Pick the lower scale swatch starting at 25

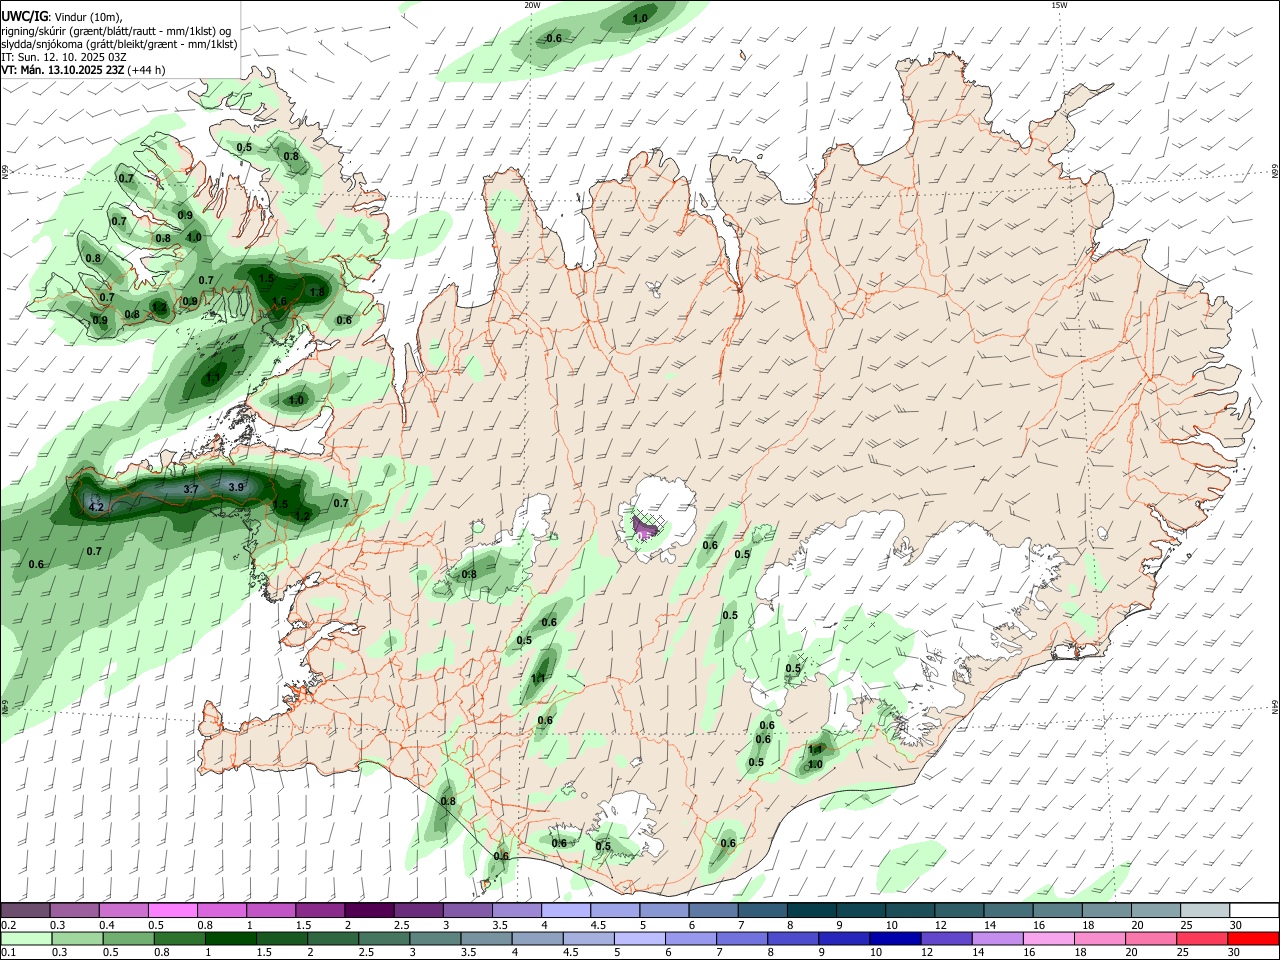1201,938
